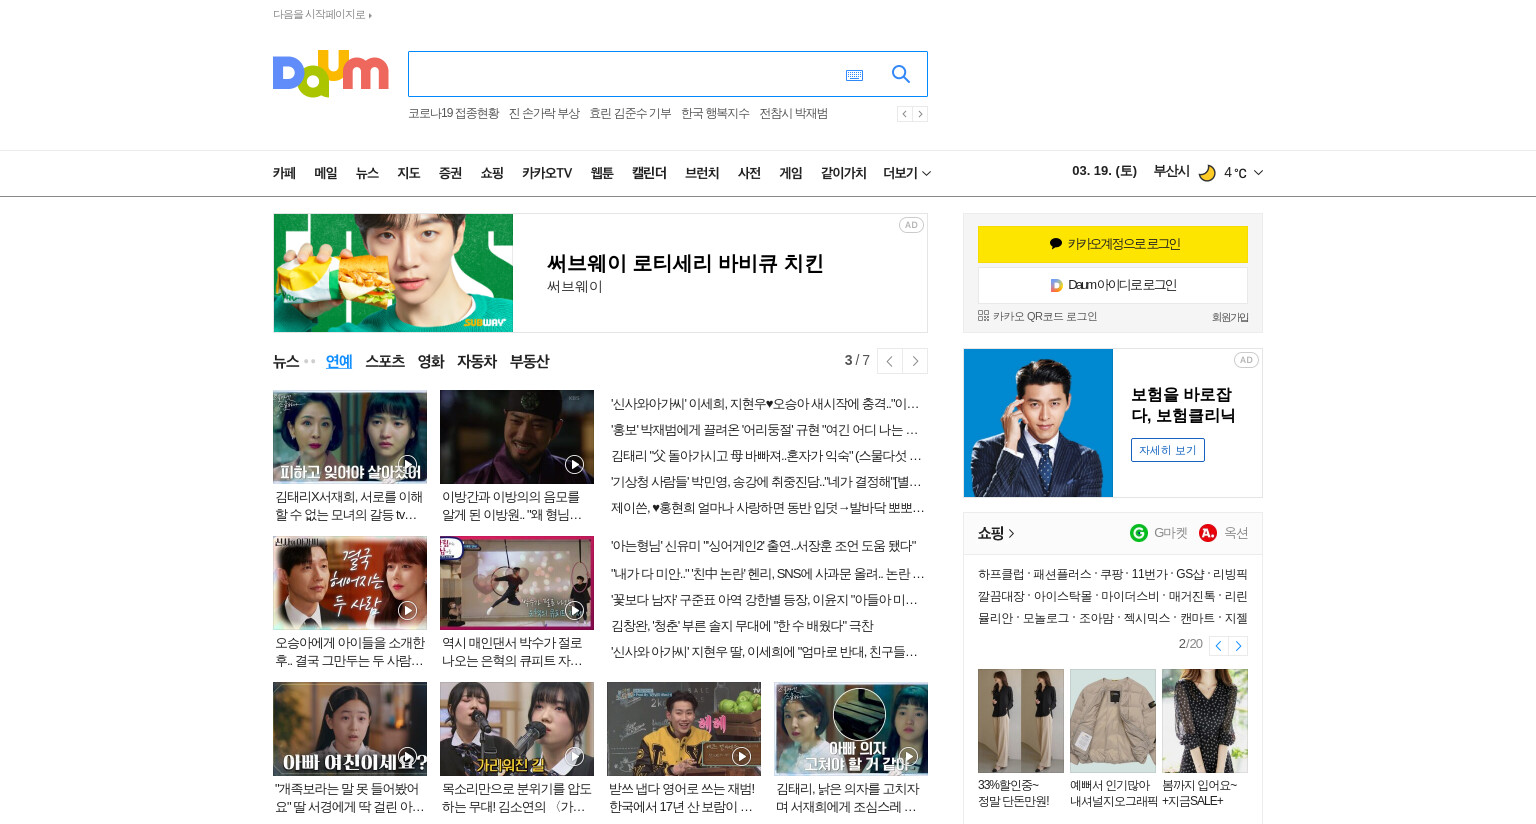Open headline about 아는형님 신유미

click(x=763, y=546)
